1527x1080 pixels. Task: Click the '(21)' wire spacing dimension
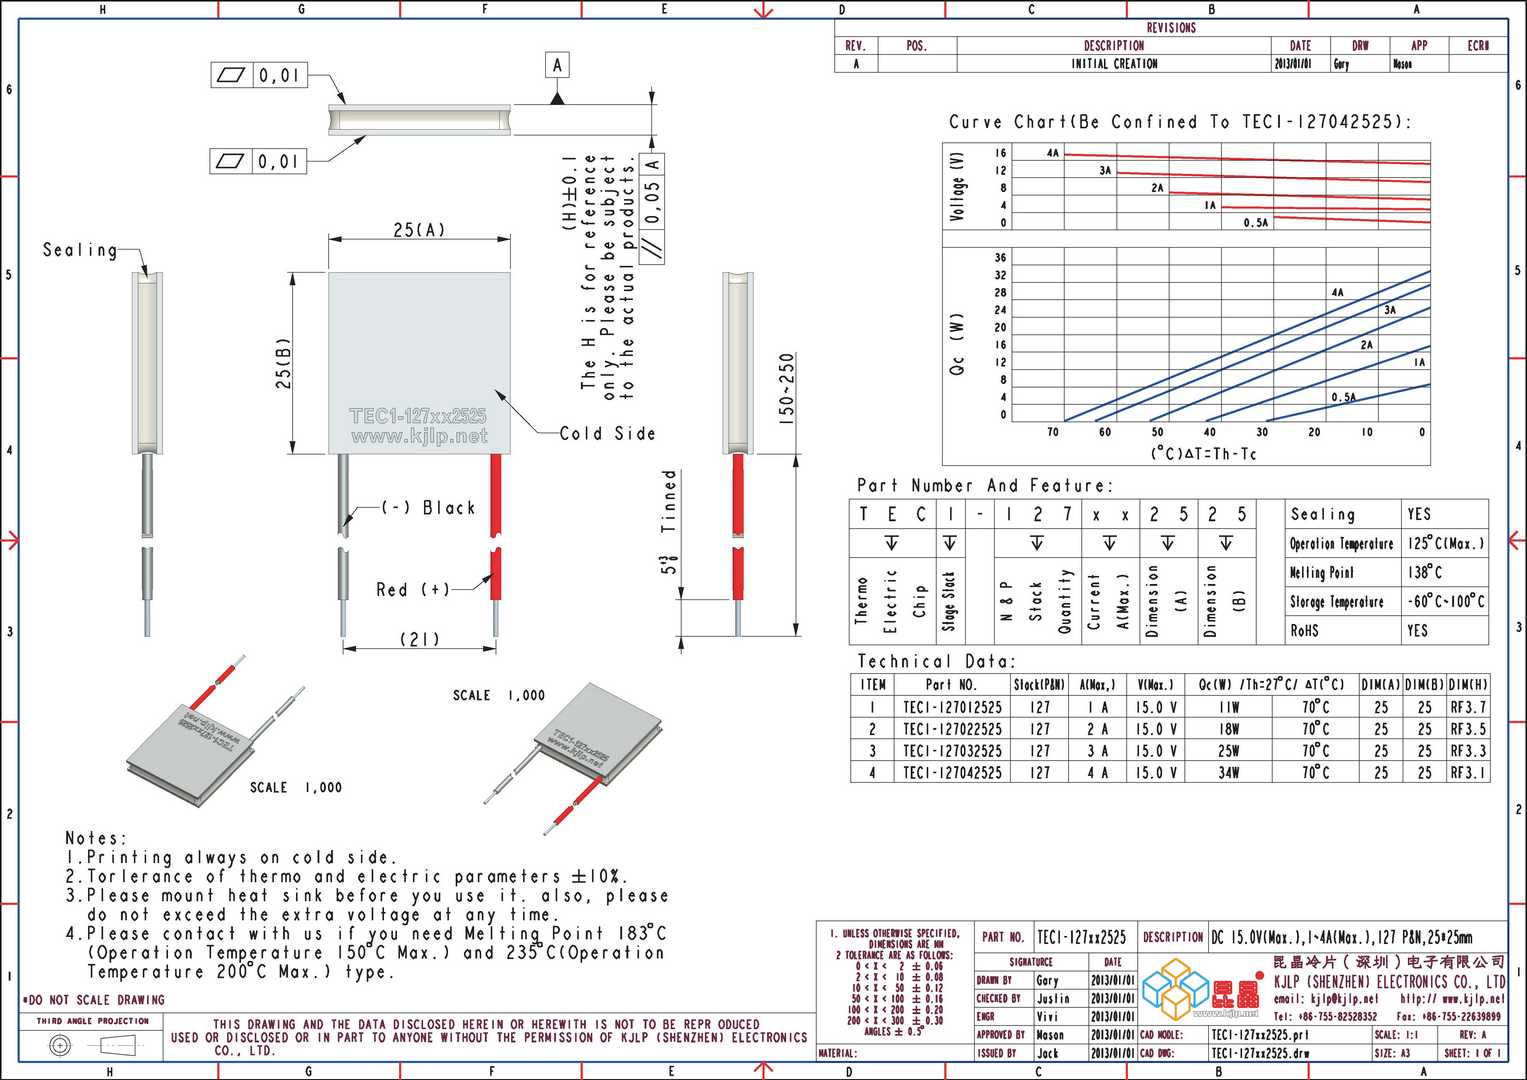[x=420, y=639]
